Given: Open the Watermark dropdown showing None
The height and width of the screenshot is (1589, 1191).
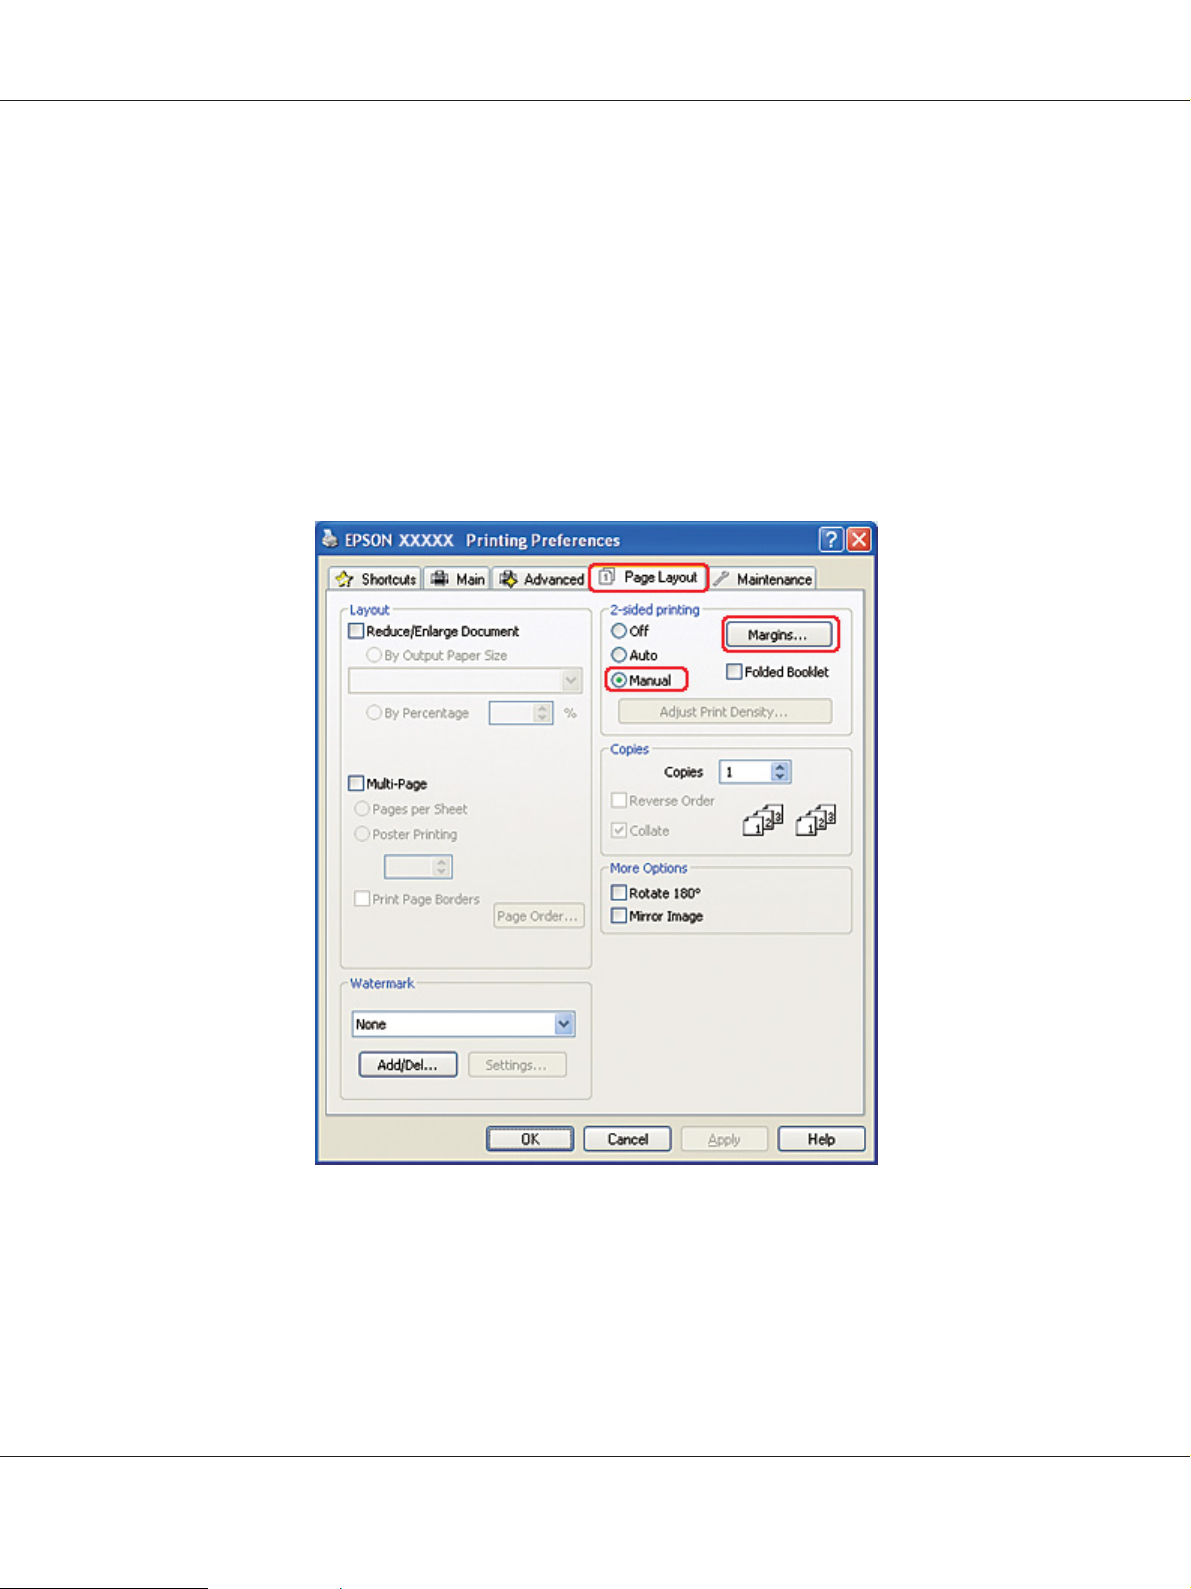Looking at the screenshot, I should click(x=464, y=1024).
